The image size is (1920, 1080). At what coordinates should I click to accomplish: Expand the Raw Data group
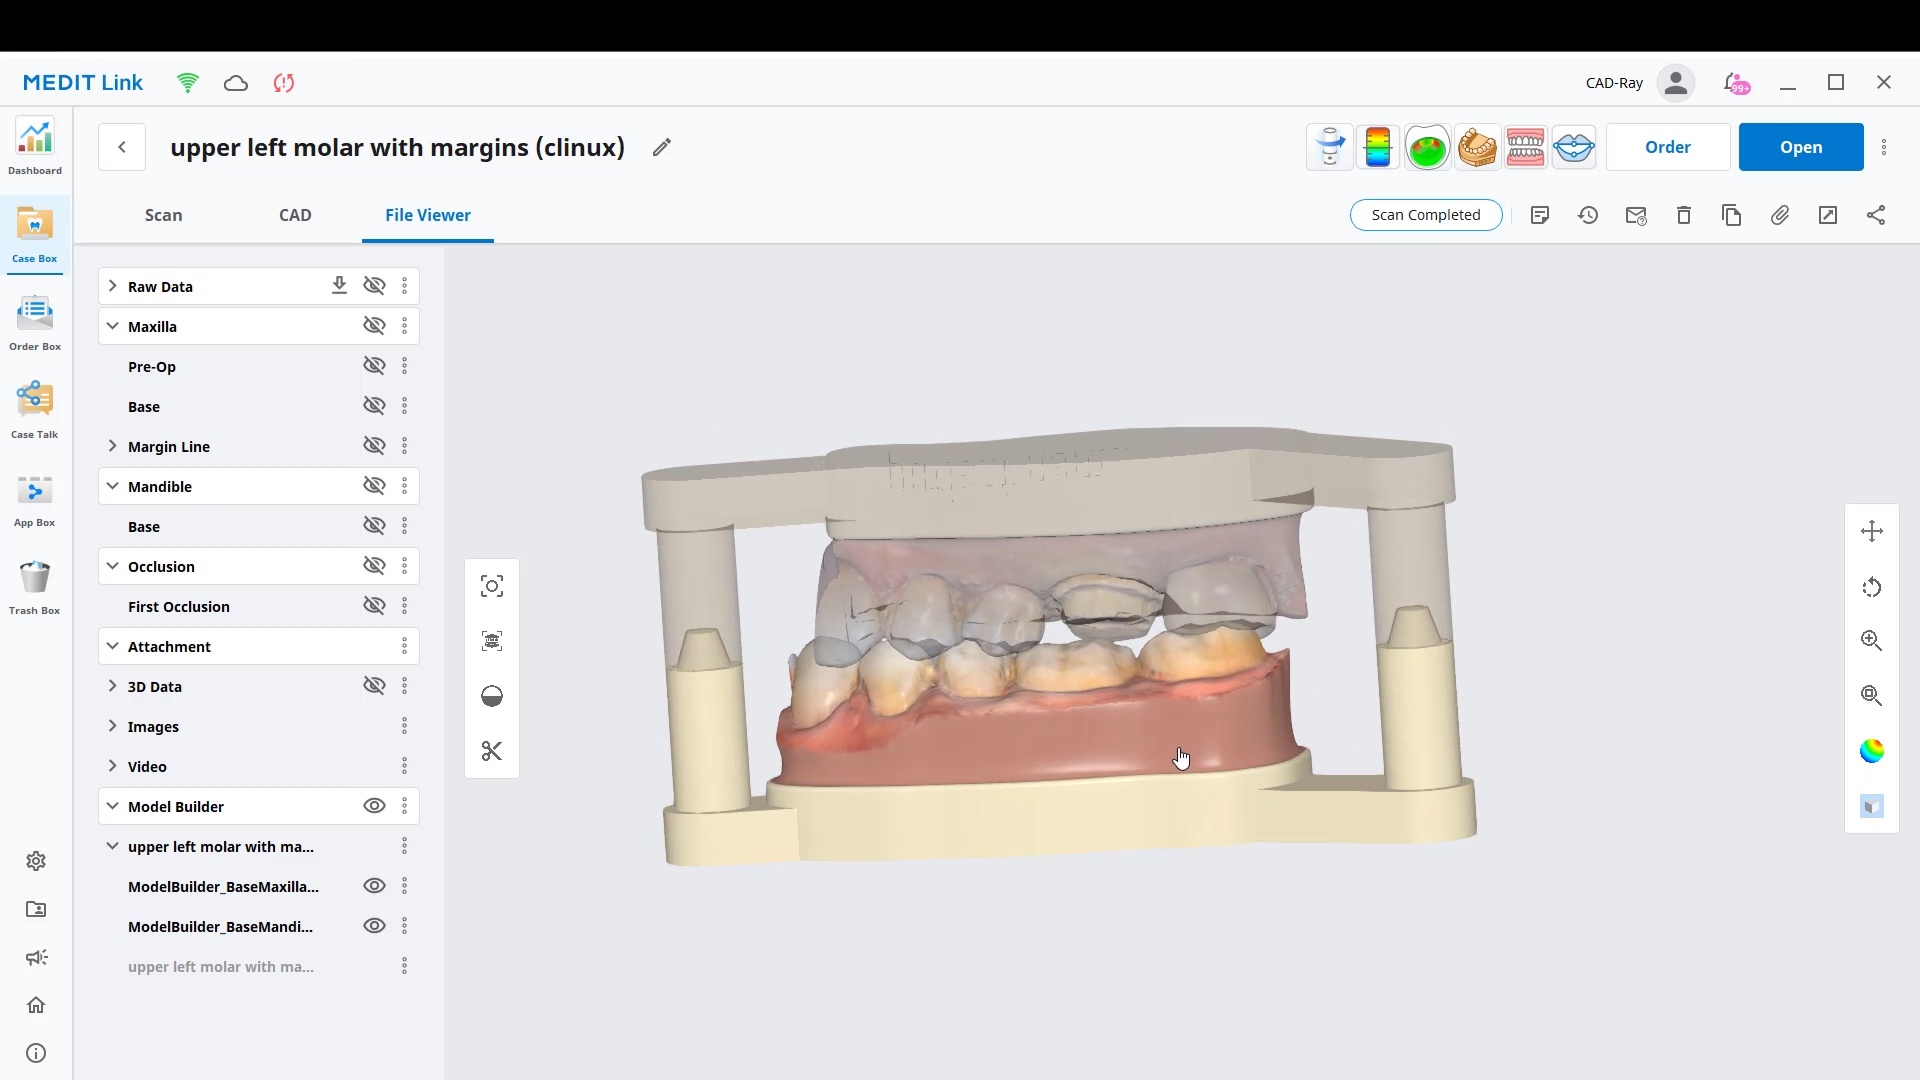tap(112, 286)
